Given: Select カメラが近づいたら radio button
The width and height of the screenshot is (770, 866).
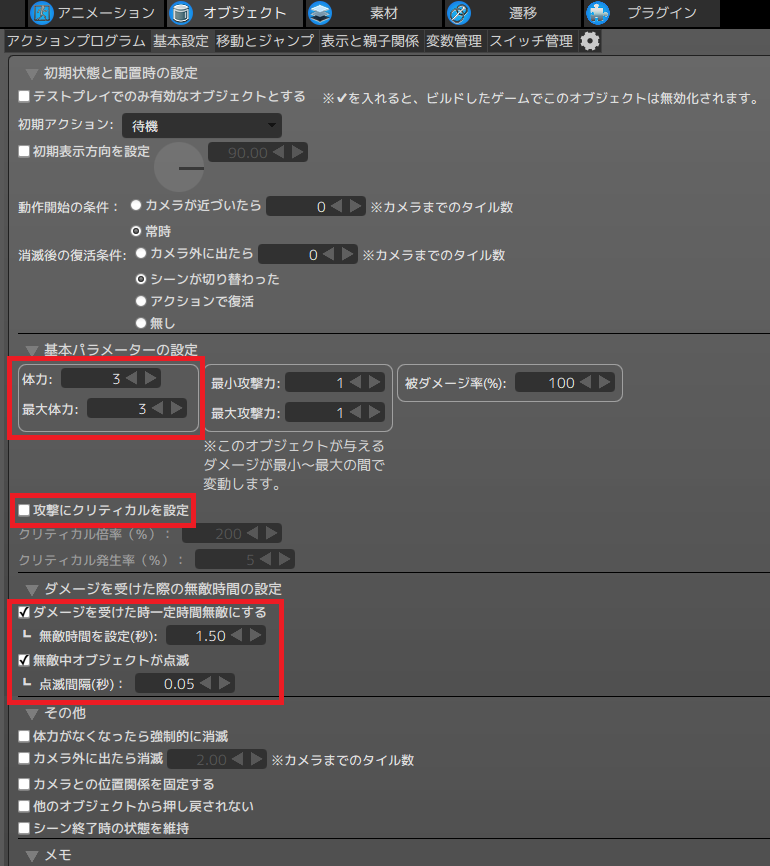Looking at the screenshot, I should point(136,205).
